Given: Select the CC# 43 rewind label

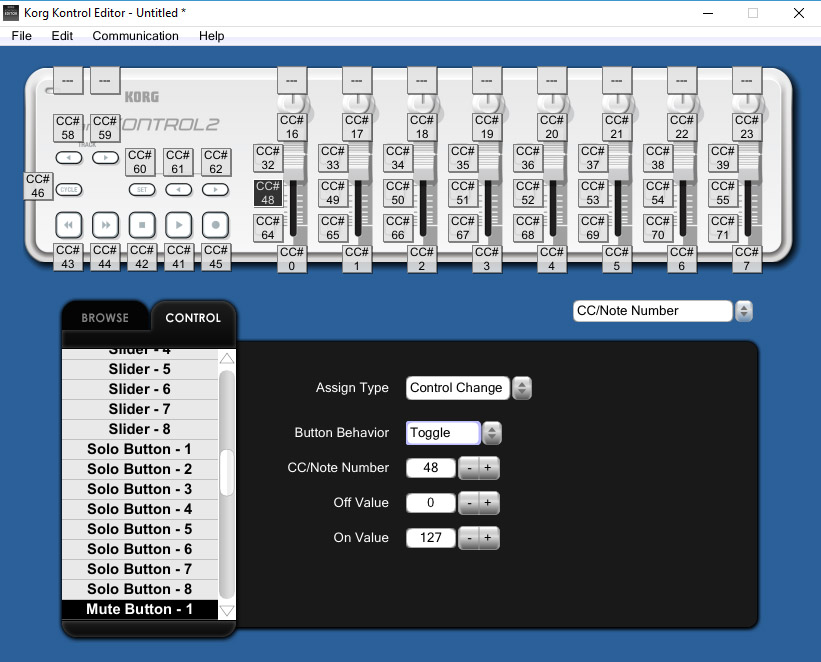Looking at the screenshot, I should pyautogui.click(x=68, y=257).
